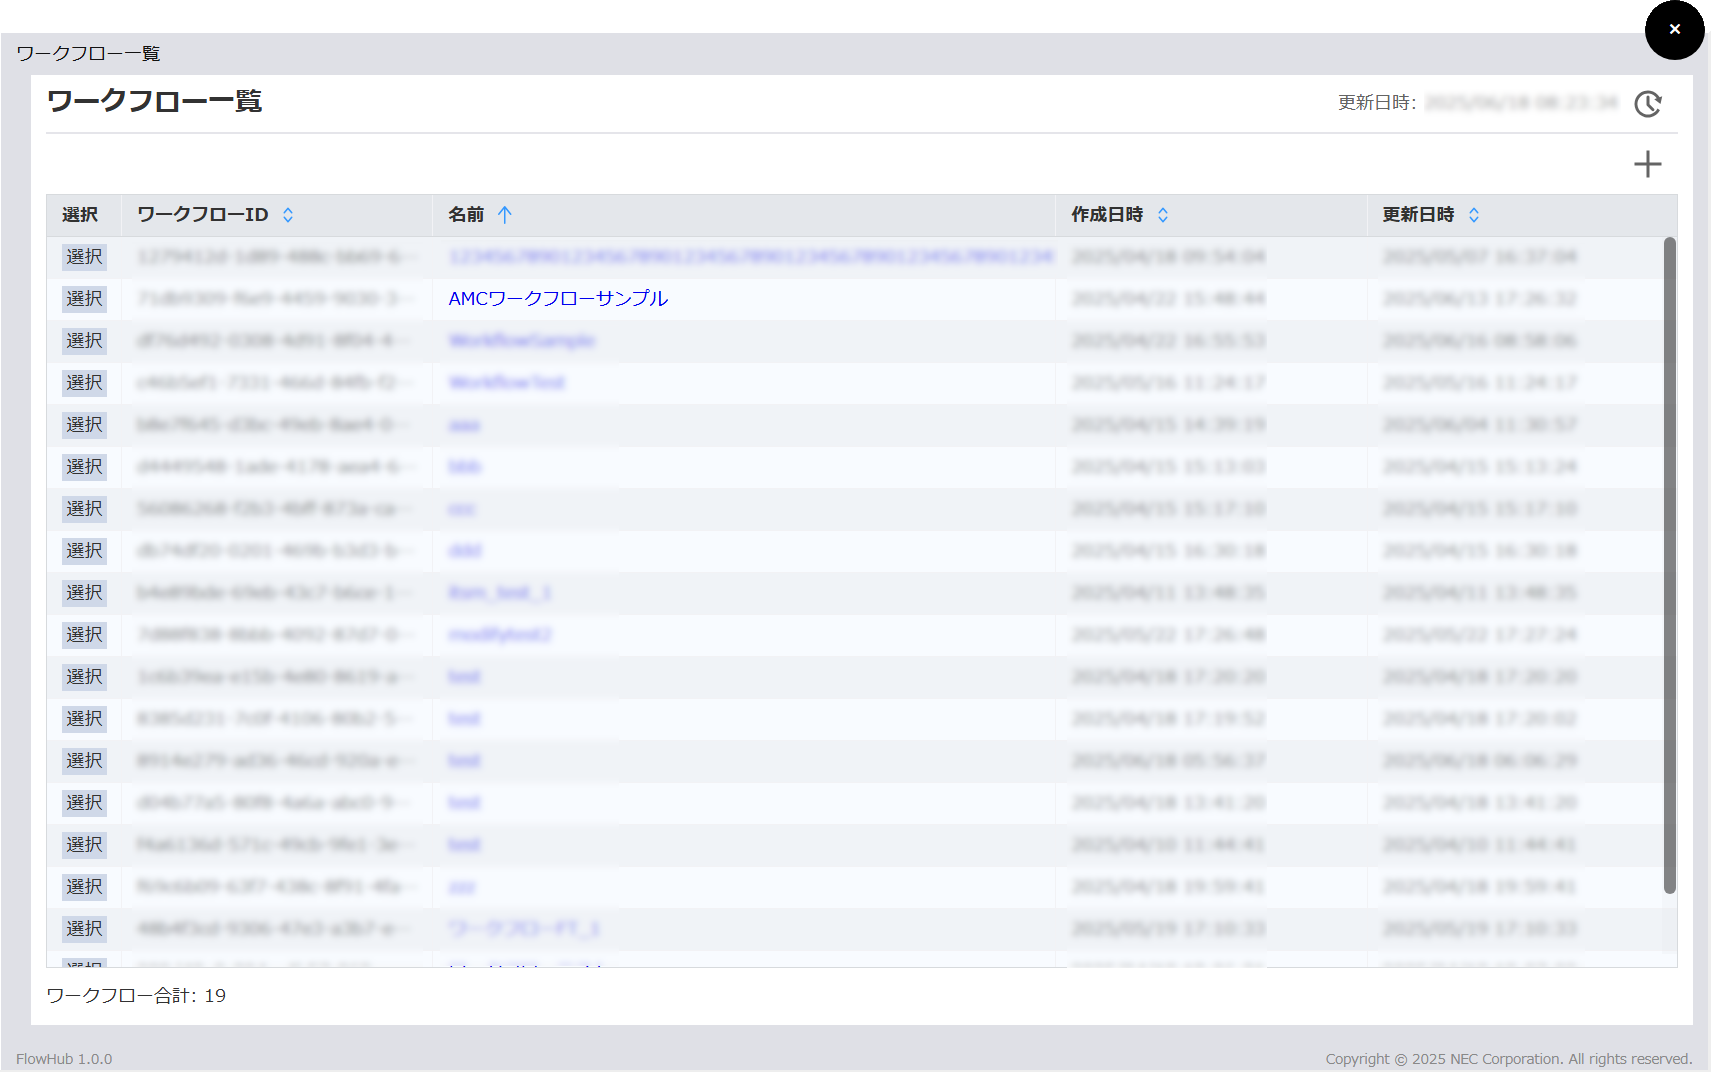The height and width of the screenshot is (1072, 1711).
Task: Refresh the workflow list with the reload icon
Action: (x=1647, y=104)
